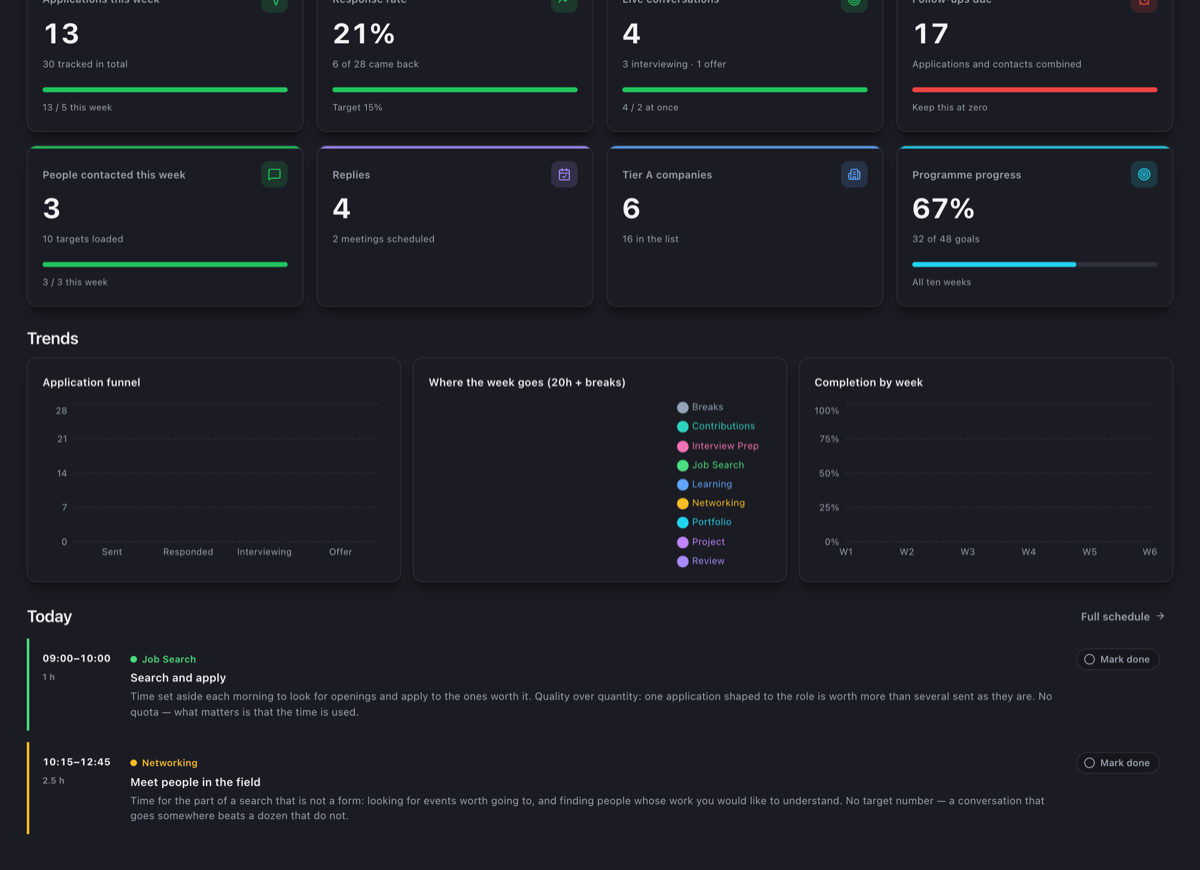Click the Today section heading
The height and width of the screenshot is (870, 1200).
(50, 616)
